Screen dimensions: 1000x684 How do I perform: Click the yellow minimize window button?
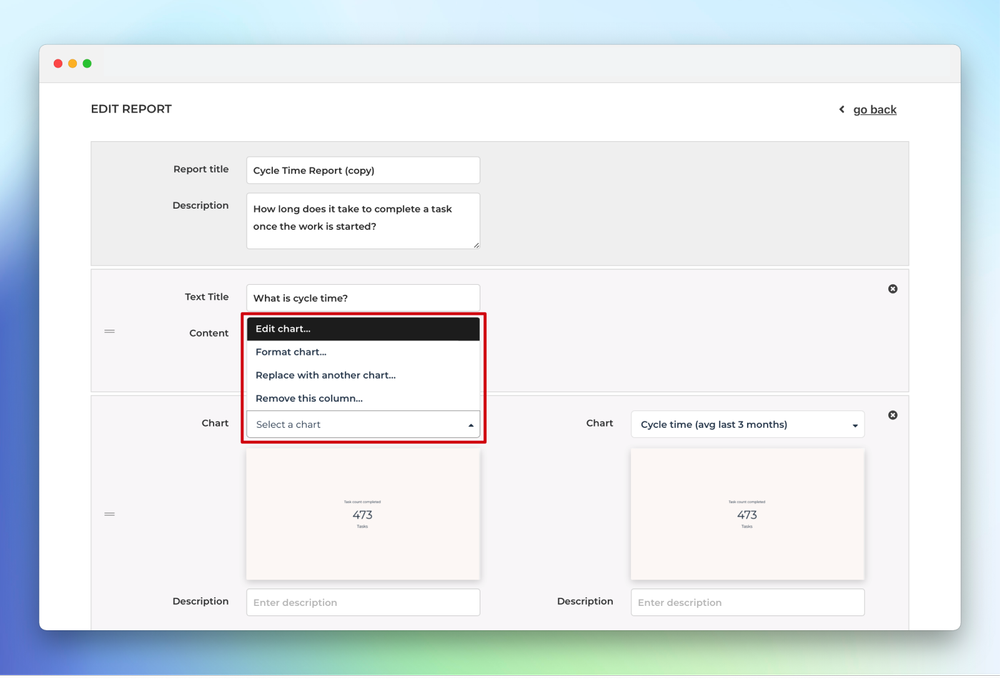73,63
